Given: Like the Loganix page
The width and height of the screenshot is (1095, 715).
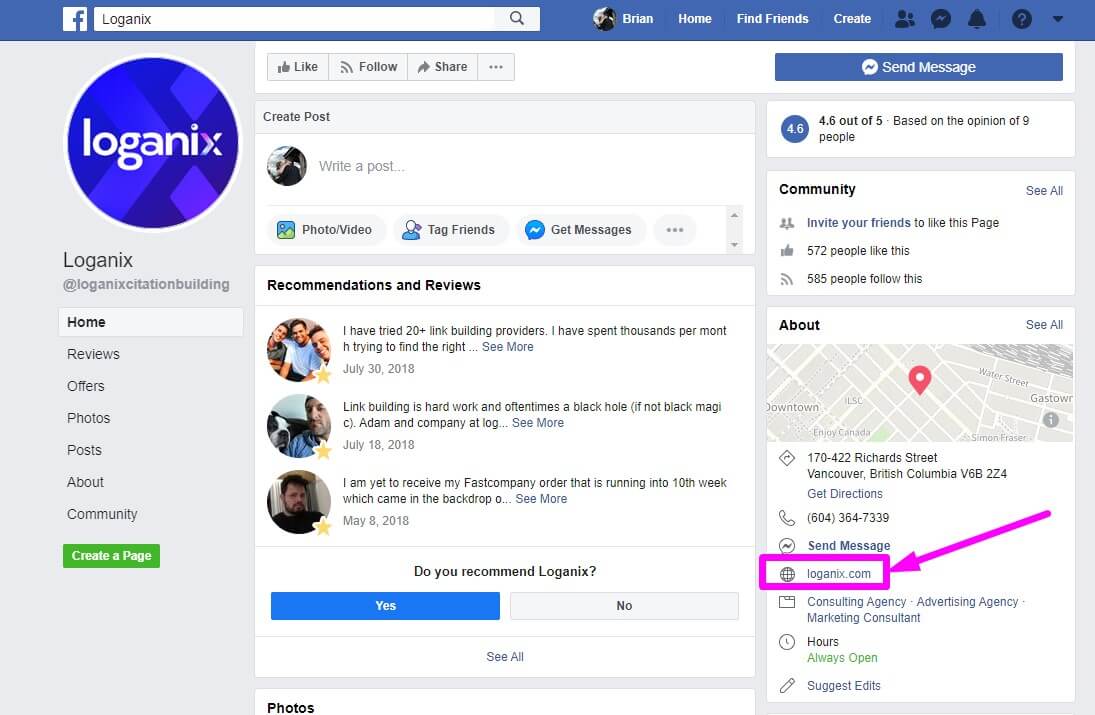Looking at the screenshot, I should 297,67.
